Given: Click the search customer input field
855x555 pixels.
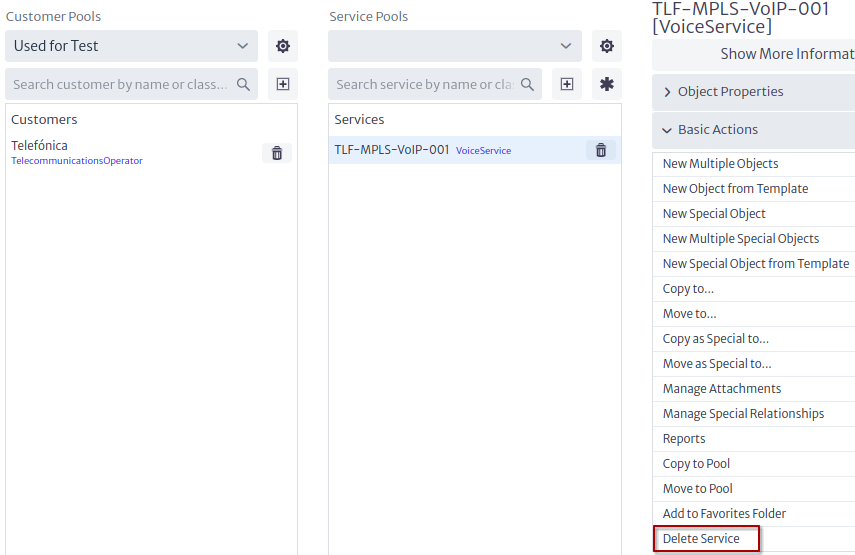Looking at the screenshot, I should 120,85.
